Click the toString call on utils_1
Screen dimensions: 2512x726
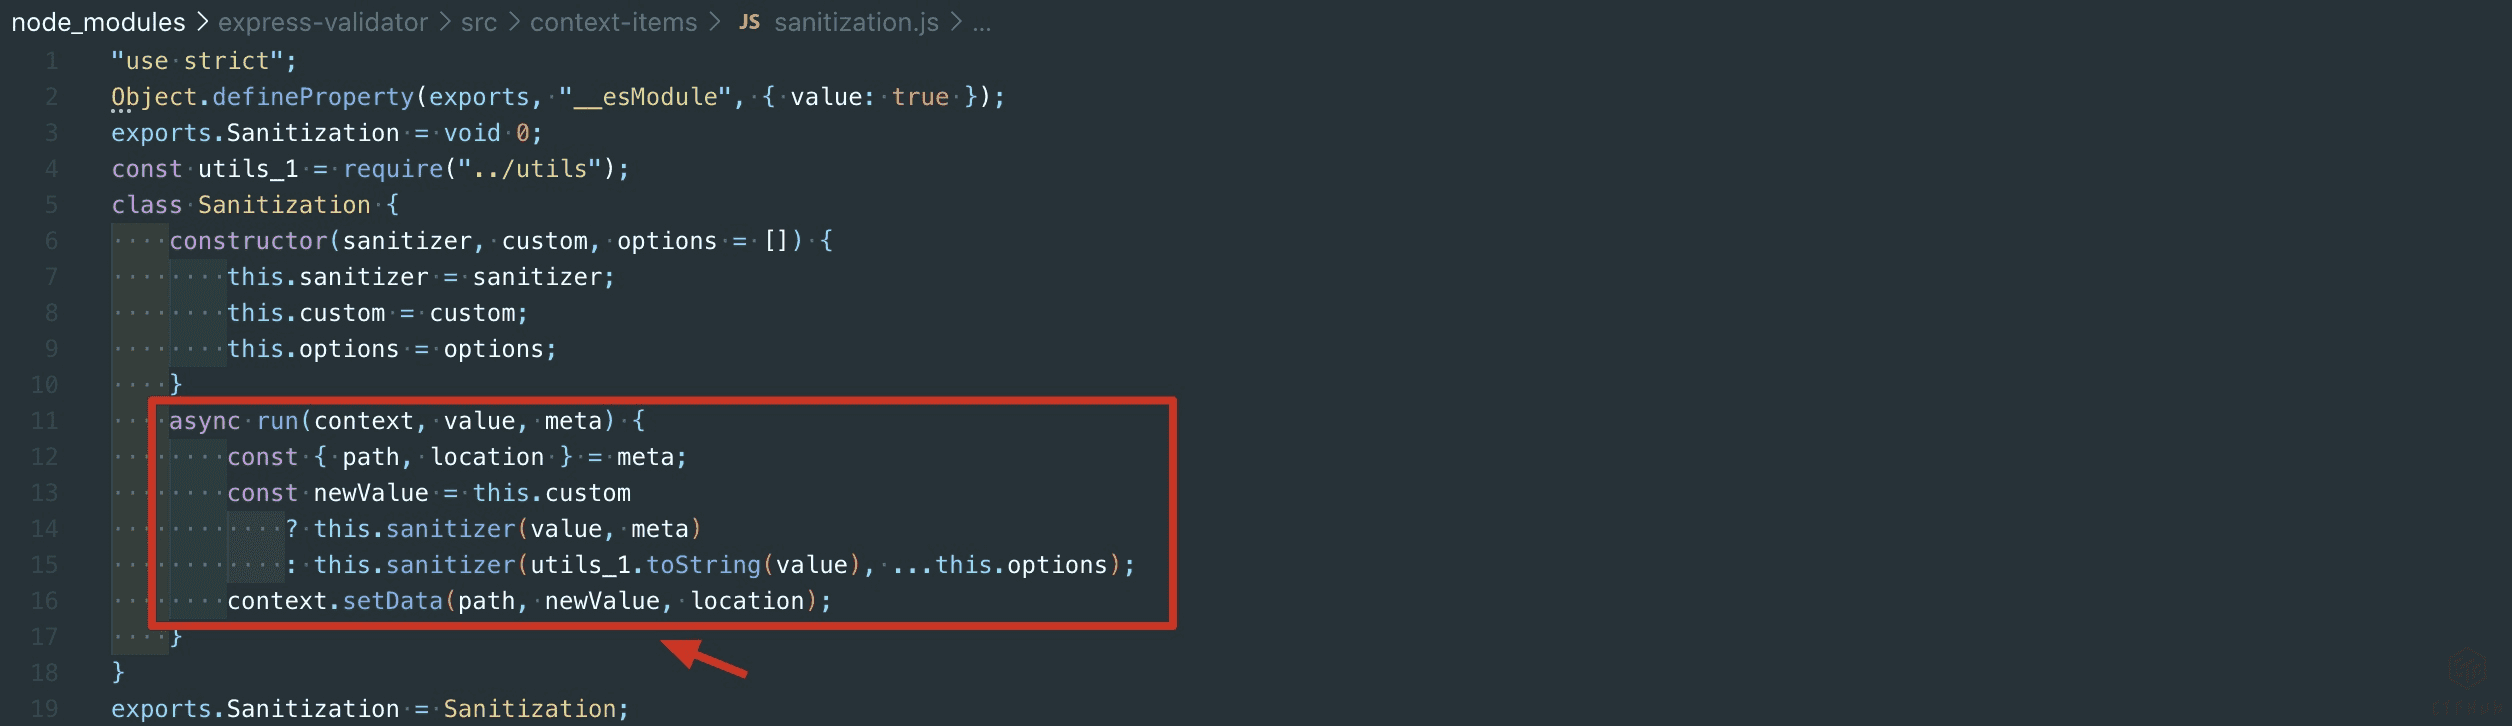point(703,565)
